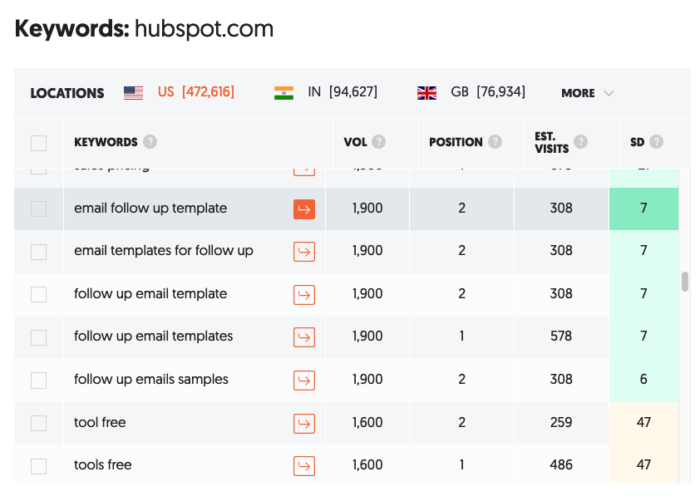This screenshot has width=700, height=496.
Task: Select the US location tab
Action: click(179, 92)
